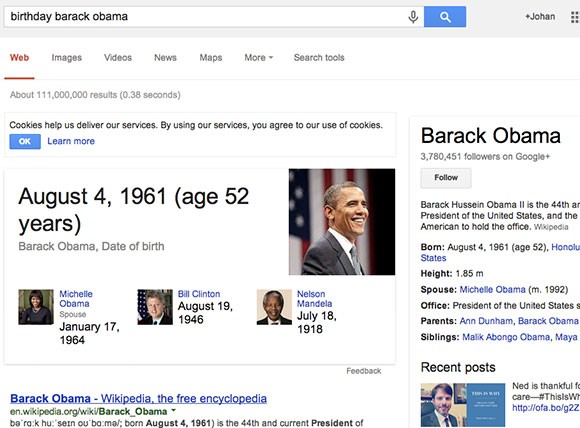Open the Barack Obama Wikipedia result

[x=138, y=398]
